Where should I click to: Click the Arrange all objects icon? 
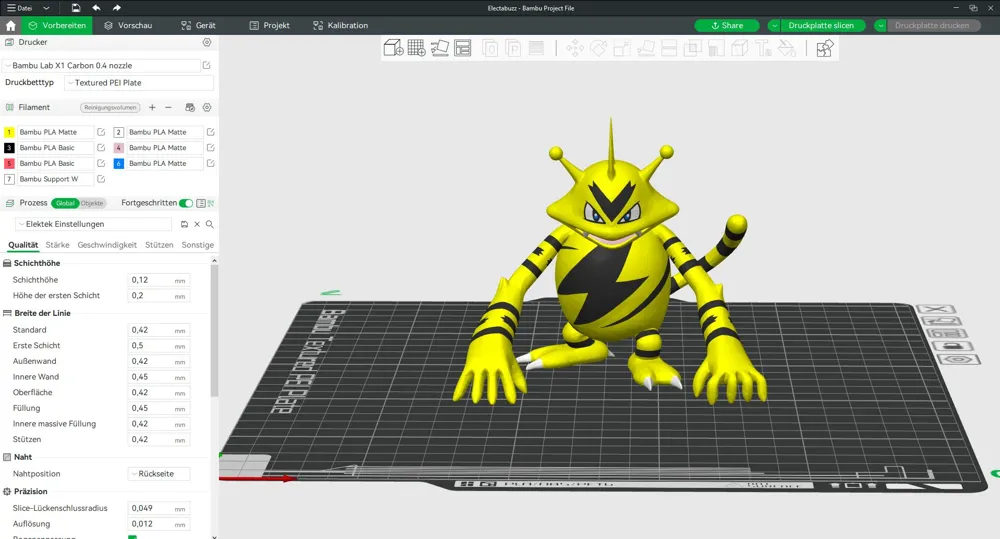point(462,48)
